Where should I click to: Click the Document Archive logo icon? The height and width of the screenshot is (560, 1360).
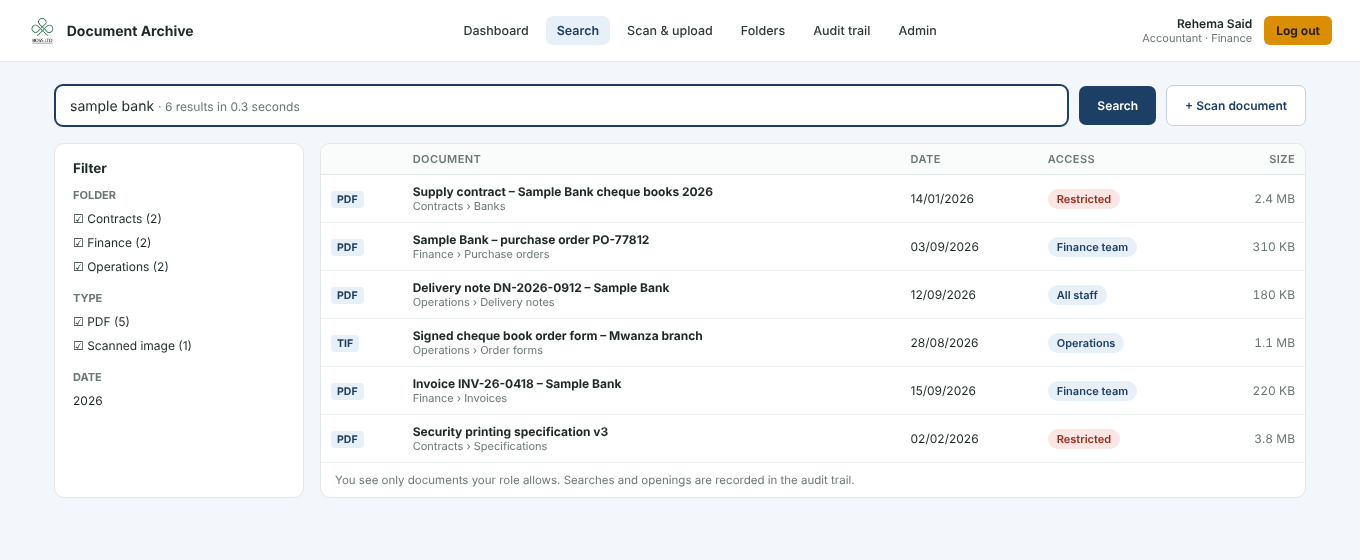click(42, 31)
